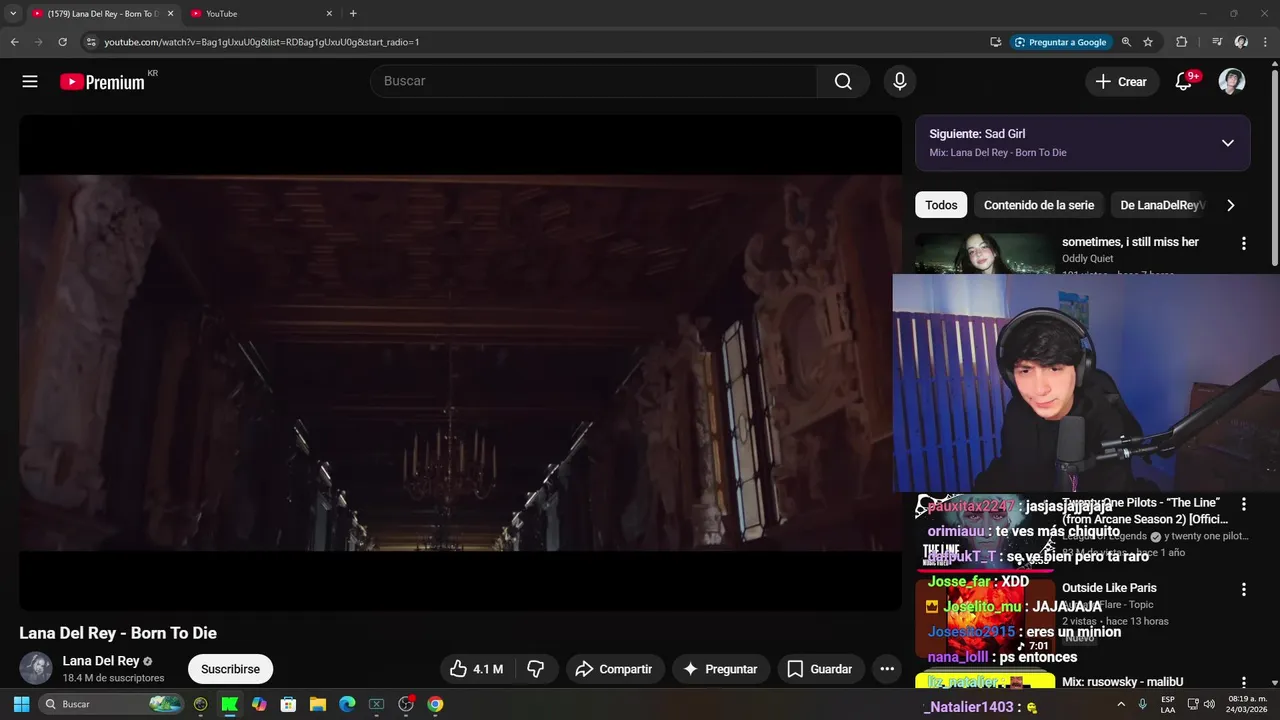The height and width of the screenshot is (720, 1280).
Task: Collapse the 'Siguiente: Sad Girl' playlist panel
Action: [1228, 143]
